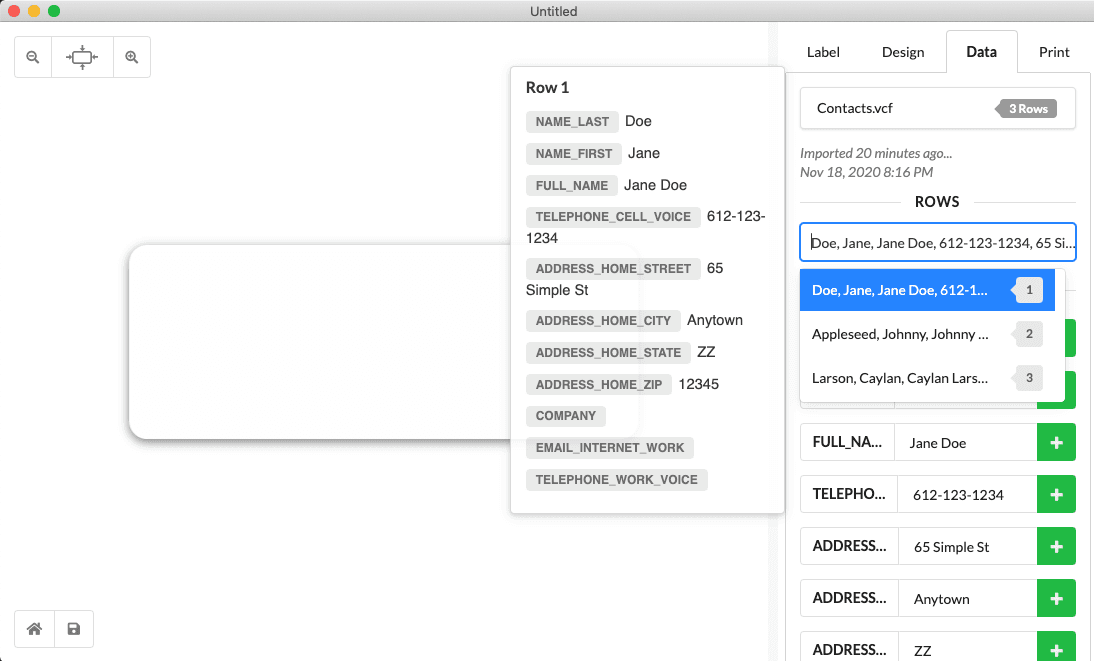Open the Print tab
The image size is (1094, 661).
tap(1053, 52)
